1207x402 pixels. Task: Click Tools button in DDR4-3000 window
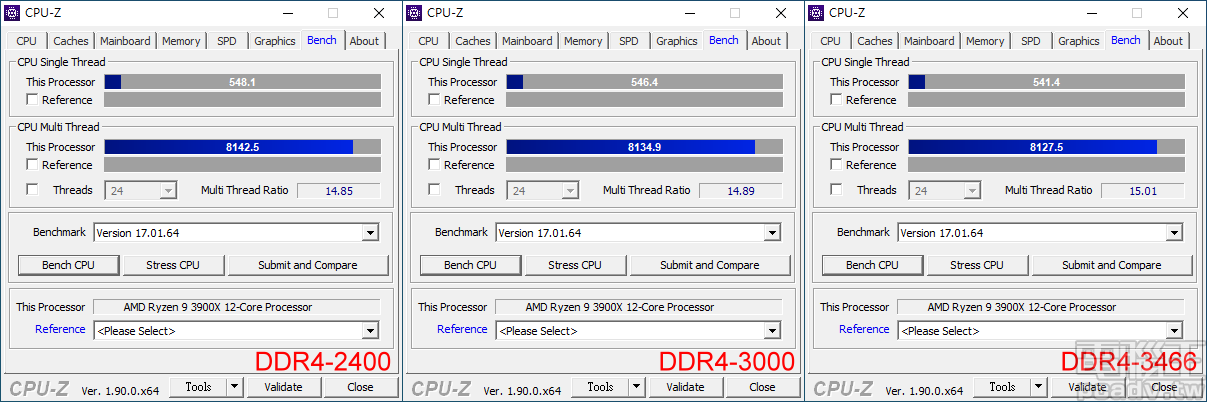point(600,387)
